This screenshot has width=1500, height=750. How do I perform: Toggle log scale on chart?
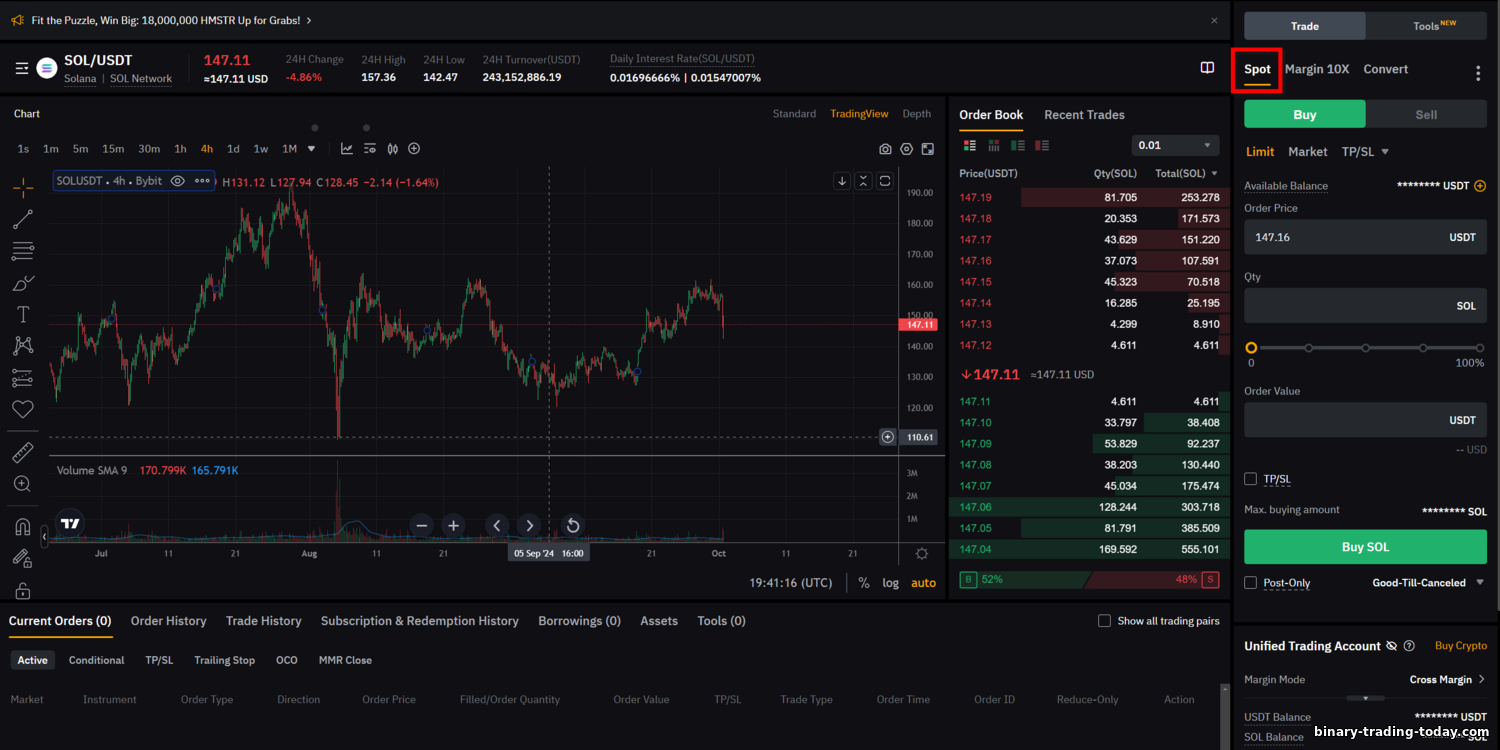[x=890, y=583]
